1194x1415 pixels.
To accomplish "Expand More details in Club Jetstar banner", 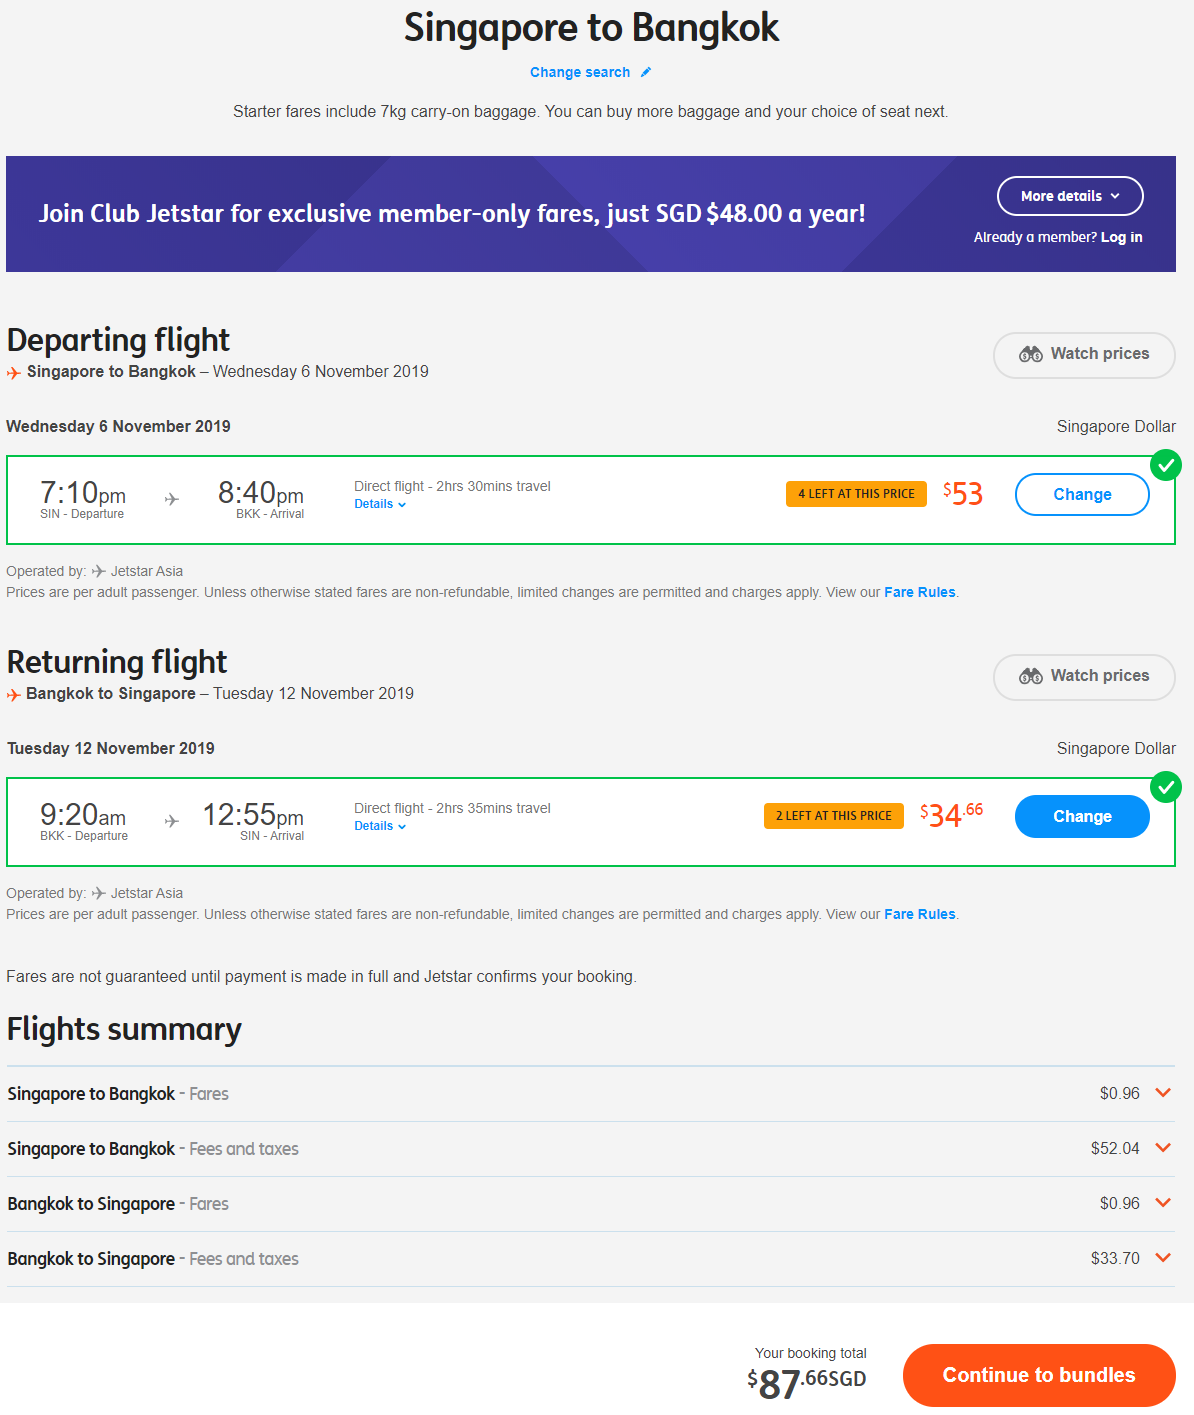I will [x=1070, y=196].
